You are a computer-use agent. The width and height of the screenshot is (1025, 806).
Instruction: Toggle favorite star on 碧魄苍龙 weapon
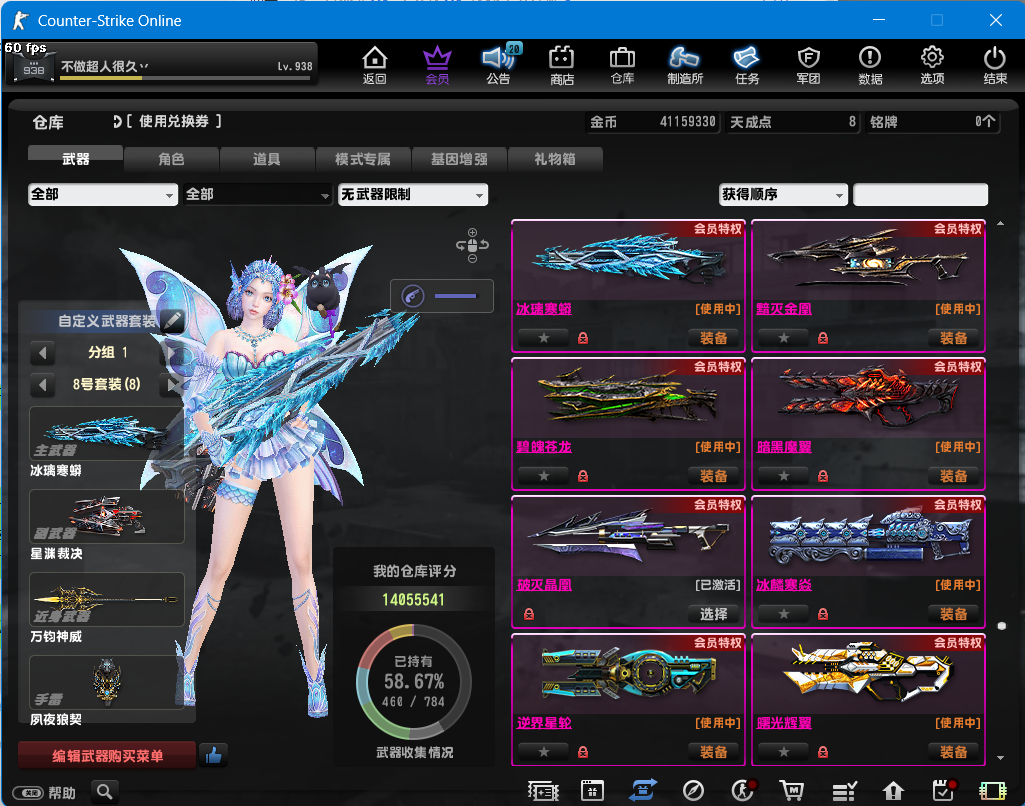[x=544, y=476]
